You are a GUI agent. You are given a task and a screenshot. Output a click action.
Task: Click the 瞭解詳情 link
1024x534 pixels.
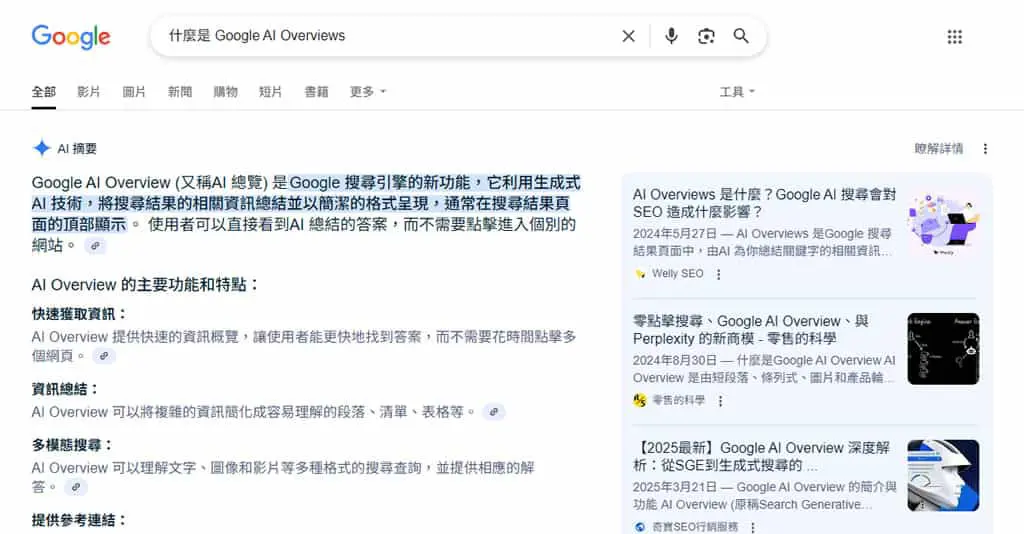click(938, 149)
